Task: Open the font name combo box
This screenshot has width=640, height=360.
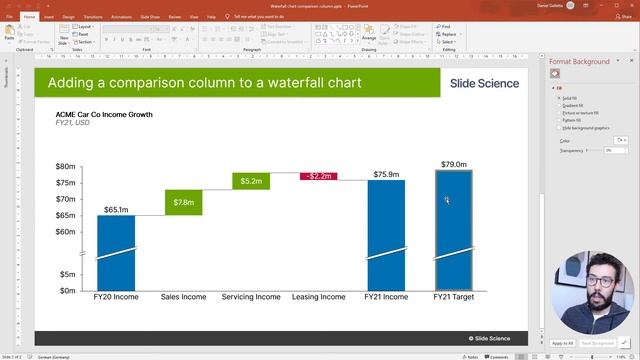Action: click(x=127, y=29)
